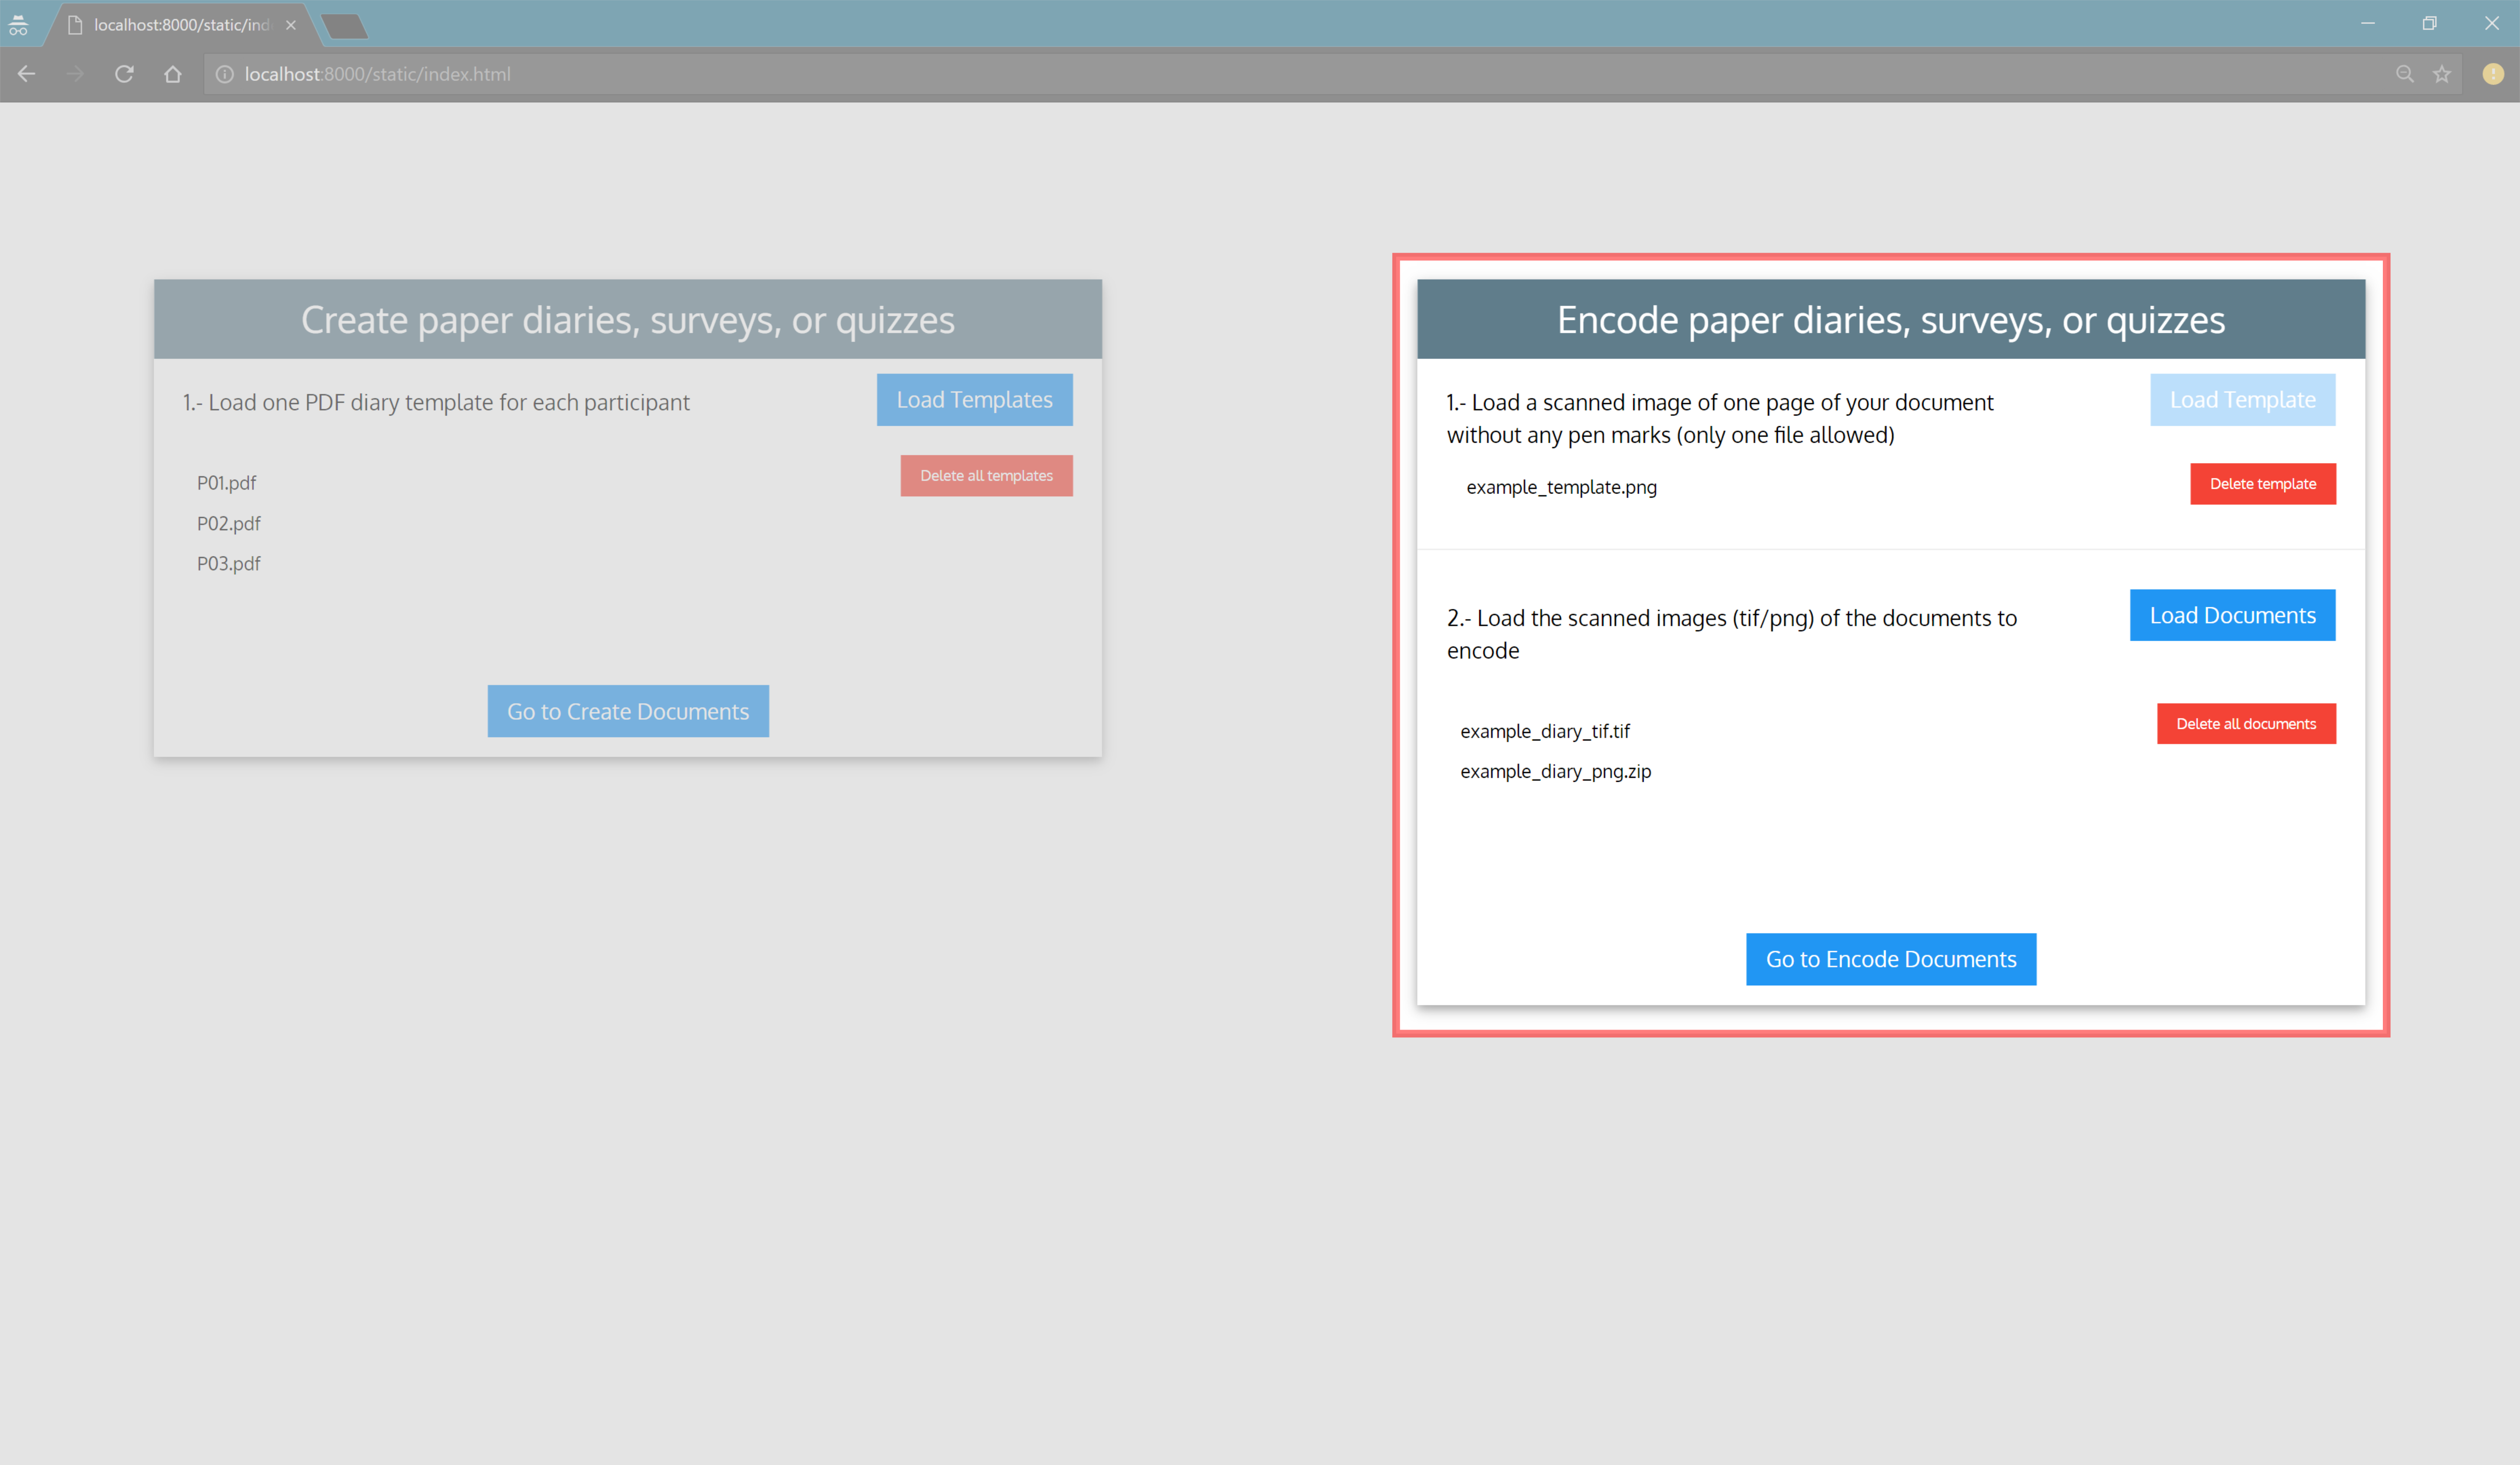Open a new browser tab
The width and height of the screenshot is (2520, 1465).
(345, 26)
